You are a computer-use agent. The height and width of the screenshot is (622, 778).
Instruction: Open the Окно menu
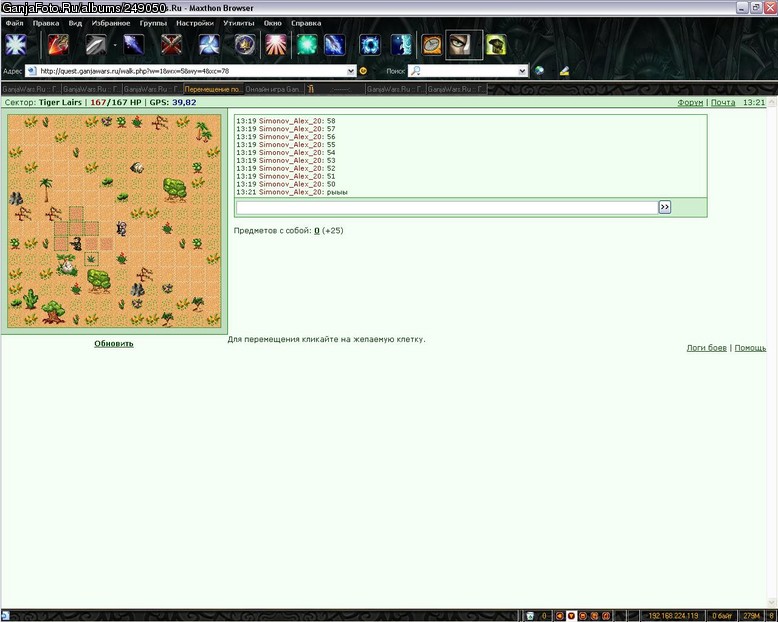(272, 23)
